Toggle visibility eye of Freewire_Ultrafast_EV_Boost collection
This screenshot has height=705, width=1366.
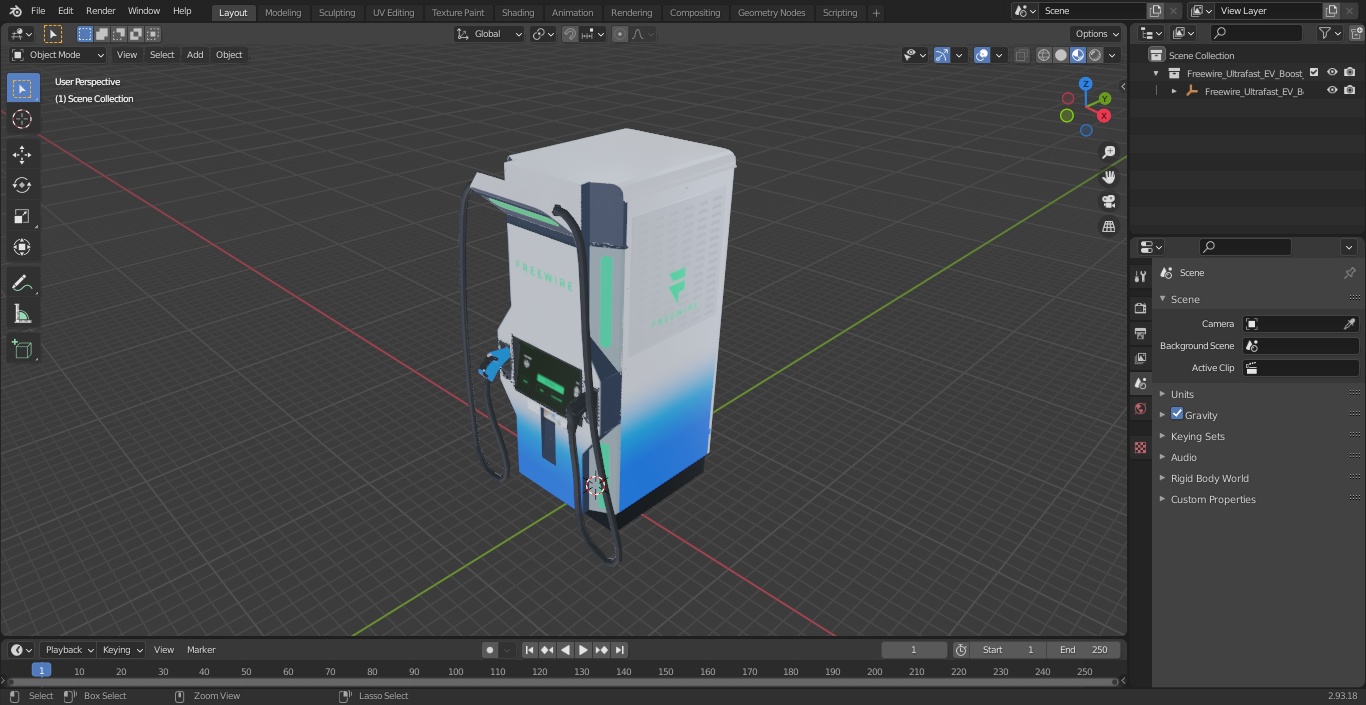point(1332,72)
